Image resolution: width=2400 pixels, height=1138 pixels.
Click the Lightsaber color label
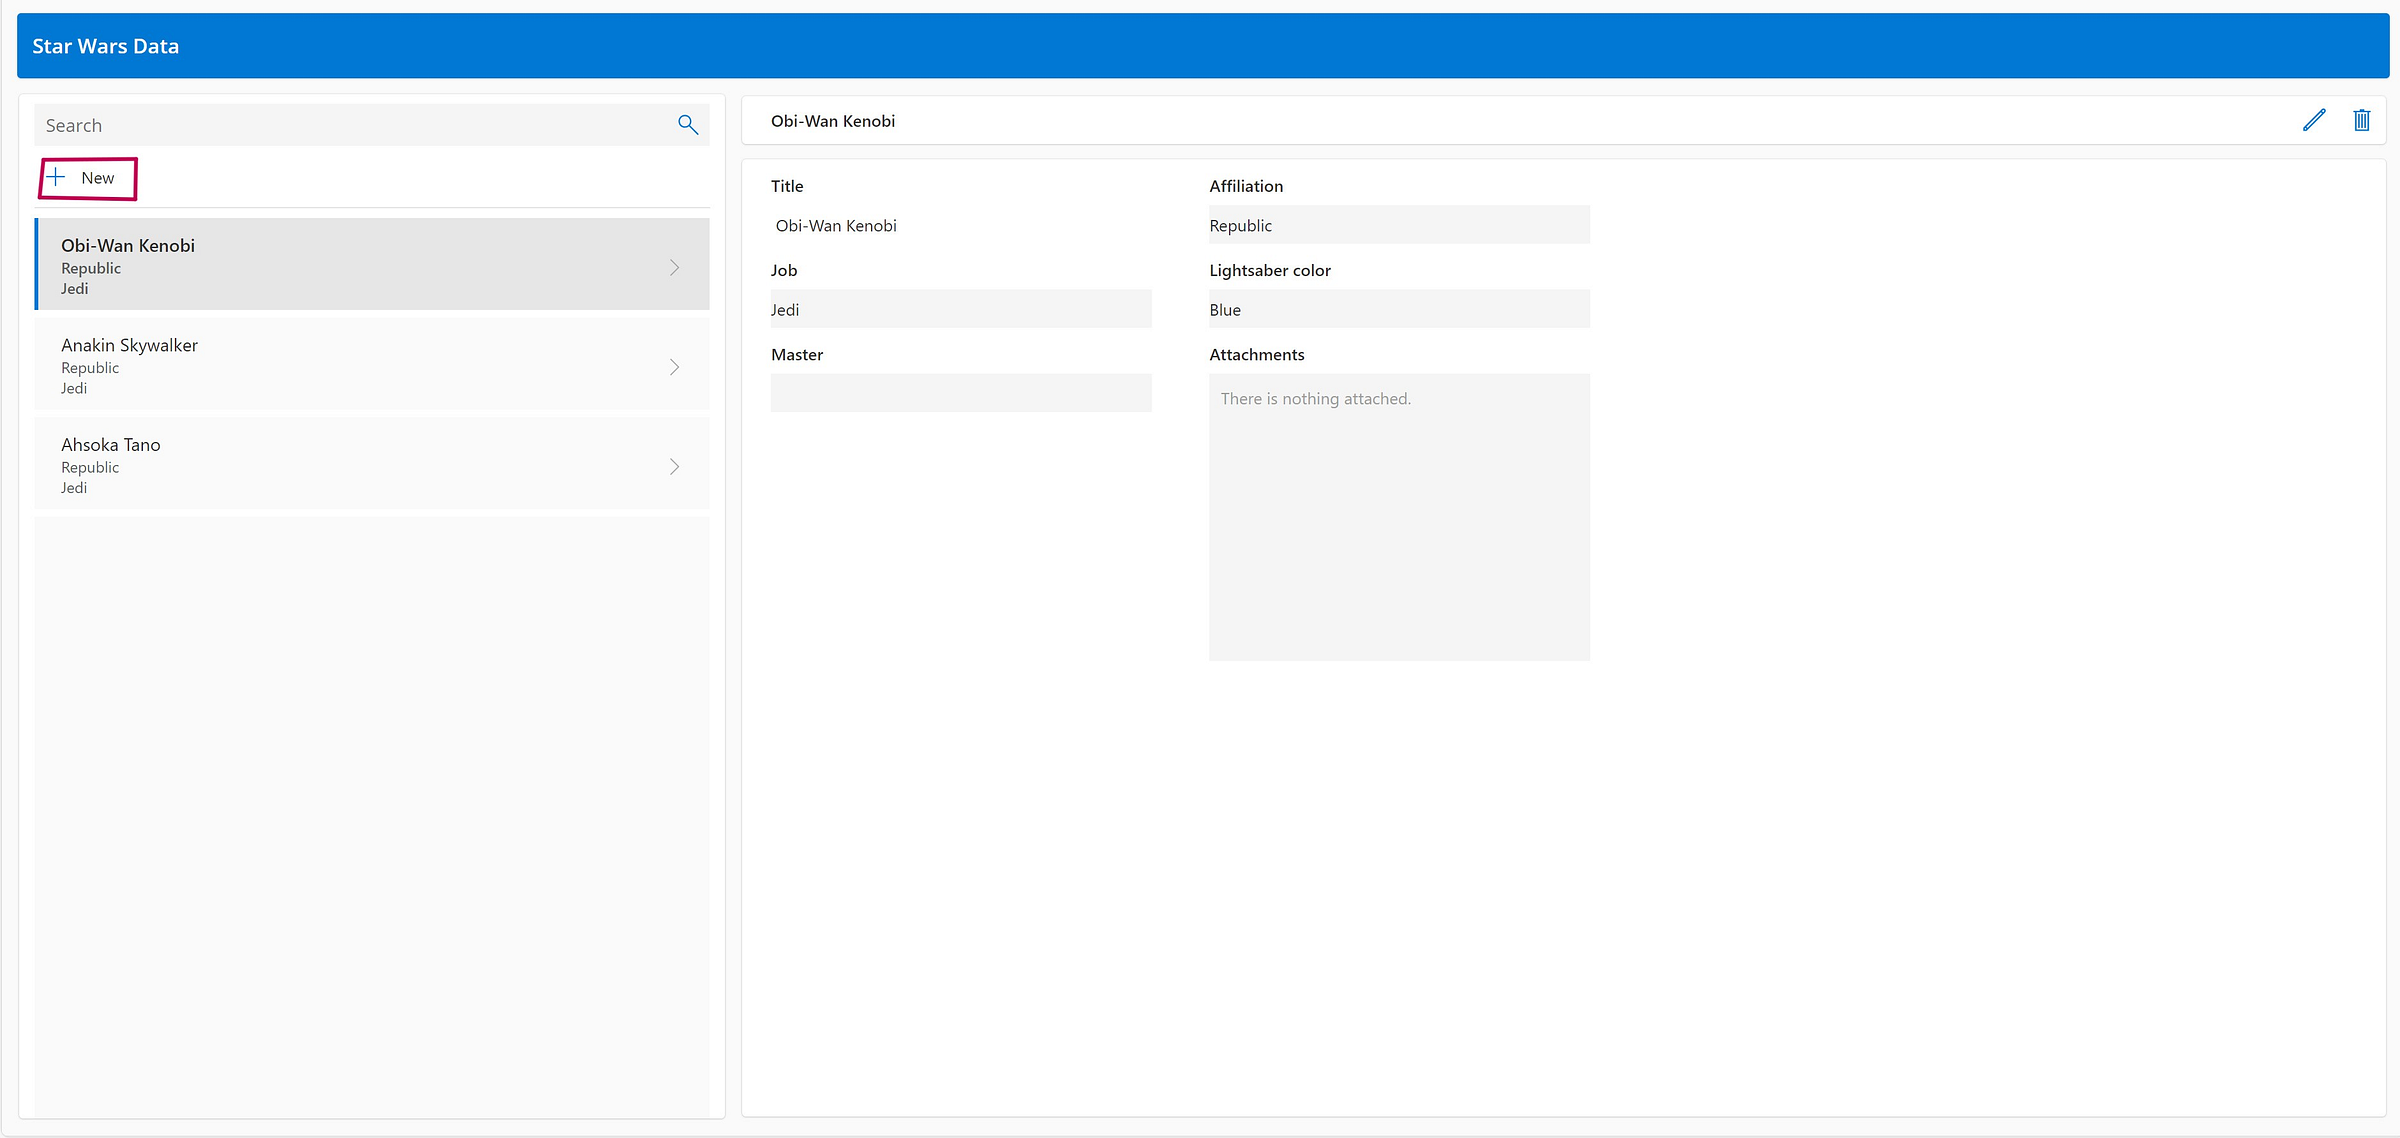(1270, 270)
